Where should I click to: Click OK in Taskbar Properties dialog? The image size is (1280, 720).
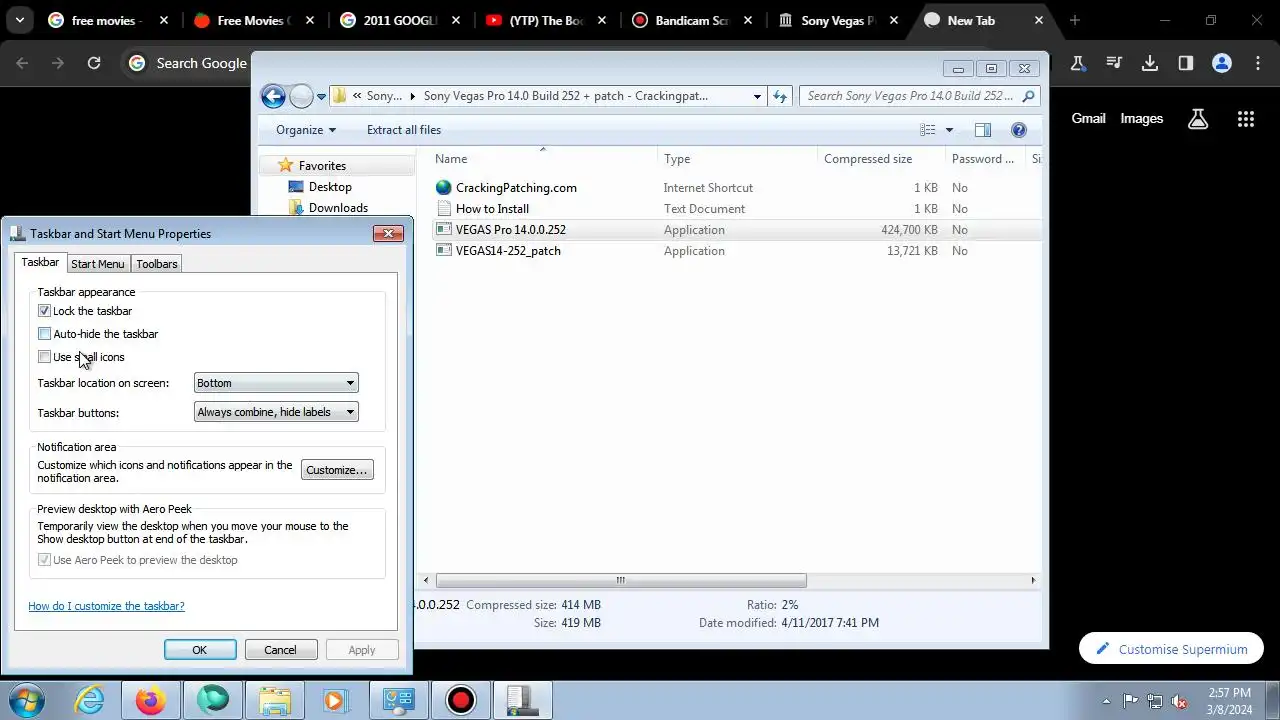[200, 650]
